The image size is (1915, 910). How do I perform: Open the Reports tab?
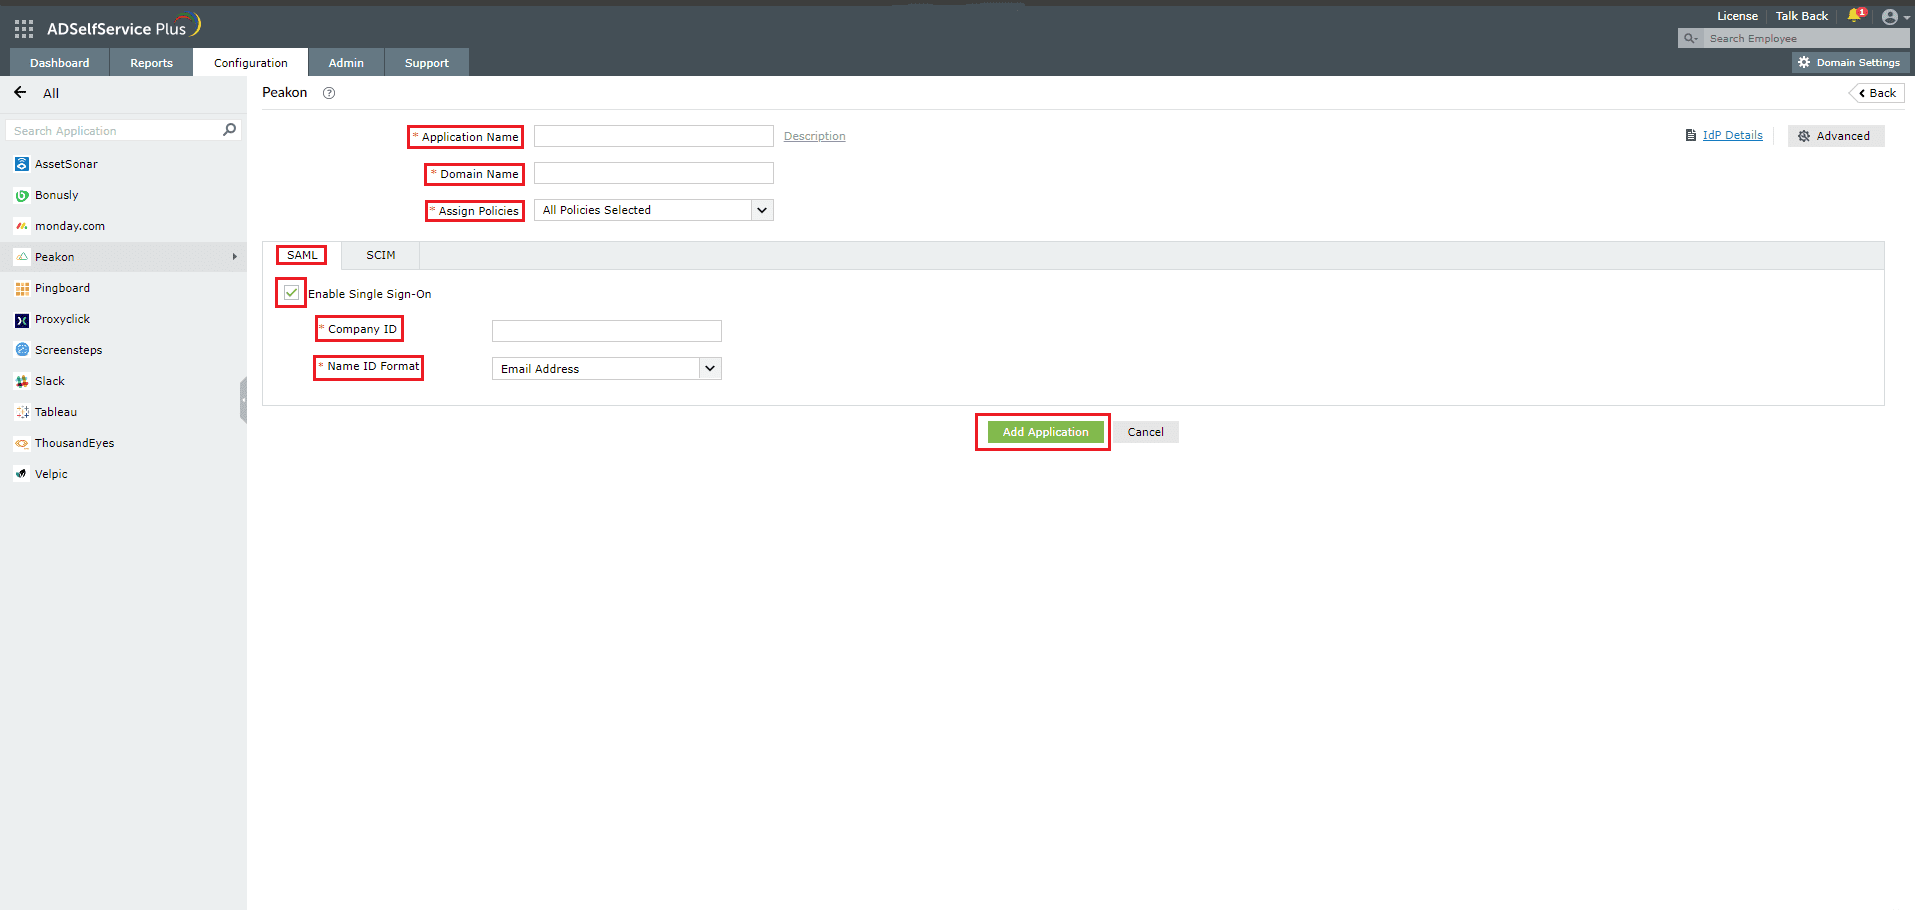point(152,62)
